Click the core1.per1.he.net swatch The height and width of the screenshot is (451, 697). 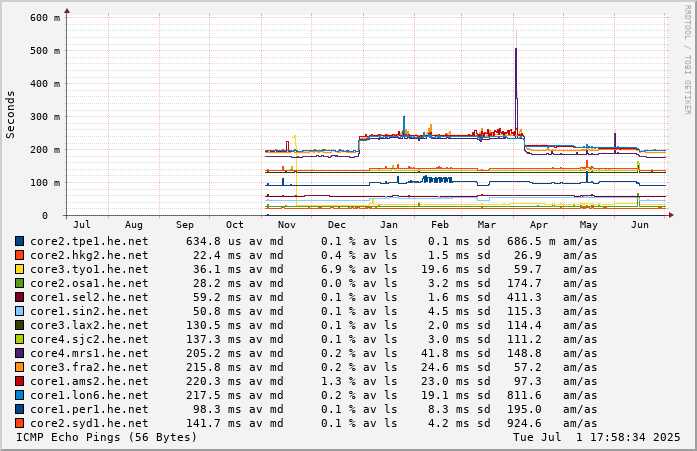point(20,409)
